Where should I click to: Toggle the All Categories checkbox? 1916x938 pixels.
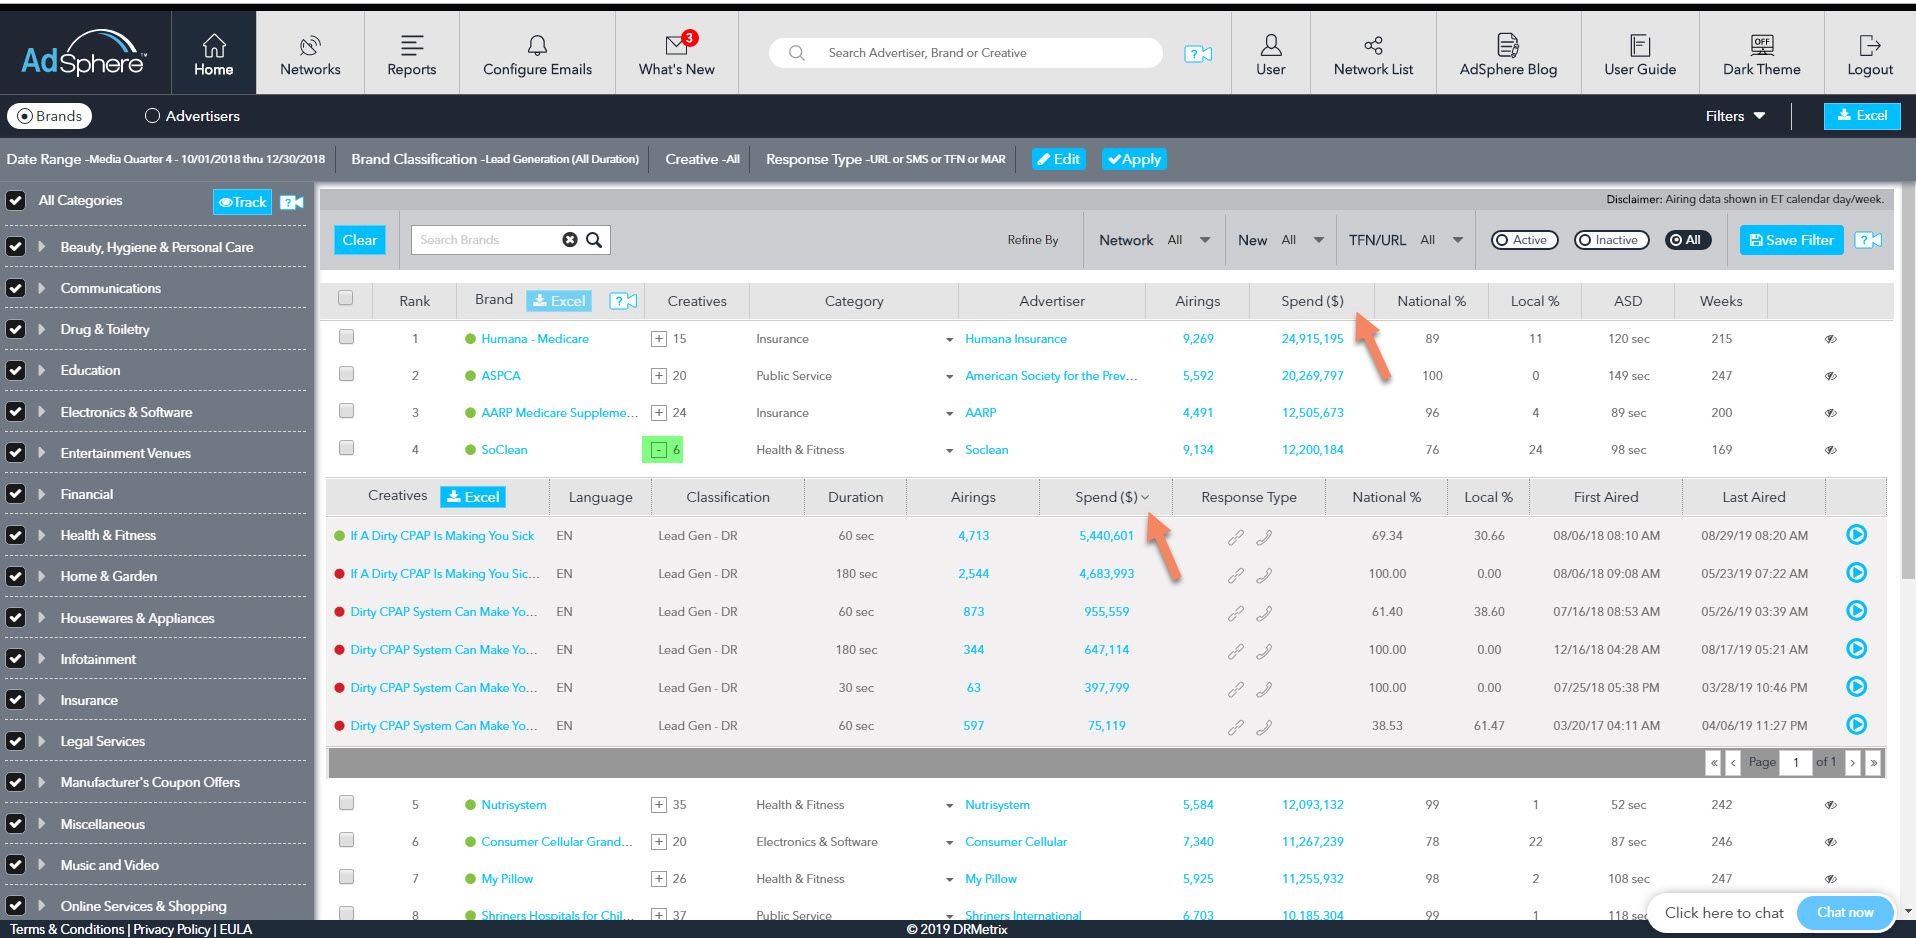(x=16, y=201)
